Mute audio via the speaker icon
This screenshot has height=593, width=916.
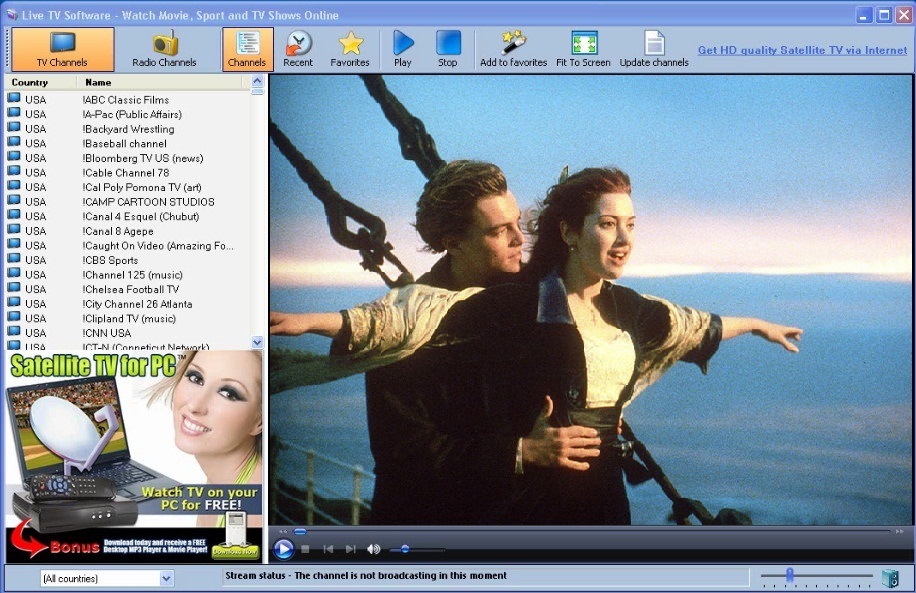tap(373, 548)
